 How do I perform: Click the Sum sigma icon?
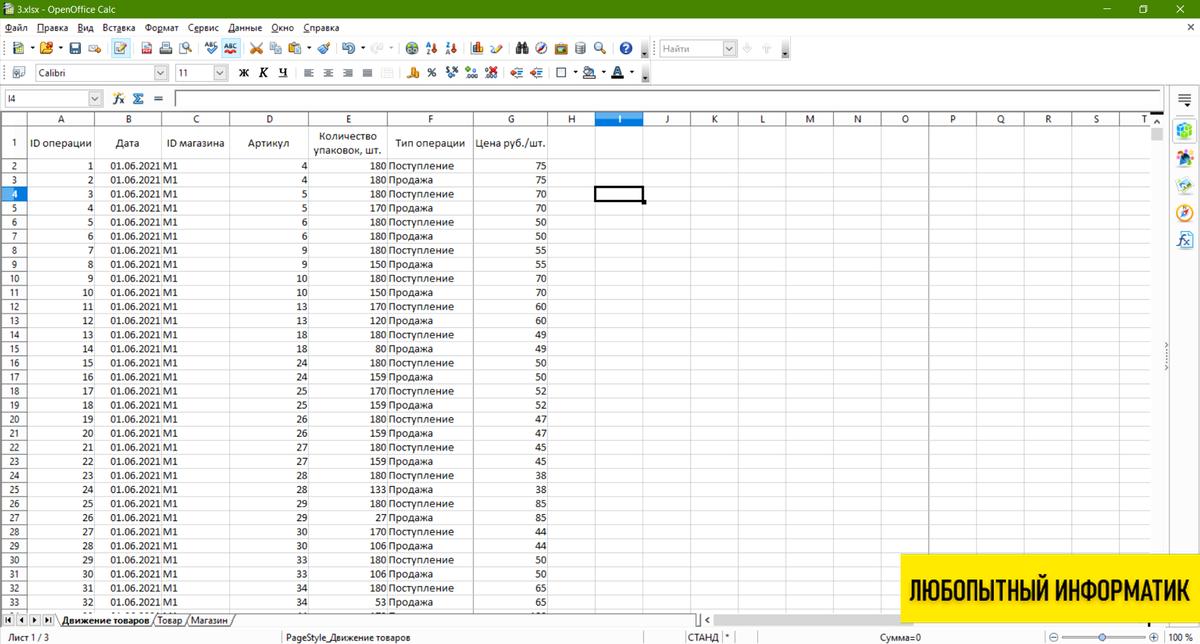(x=138, y=99)
